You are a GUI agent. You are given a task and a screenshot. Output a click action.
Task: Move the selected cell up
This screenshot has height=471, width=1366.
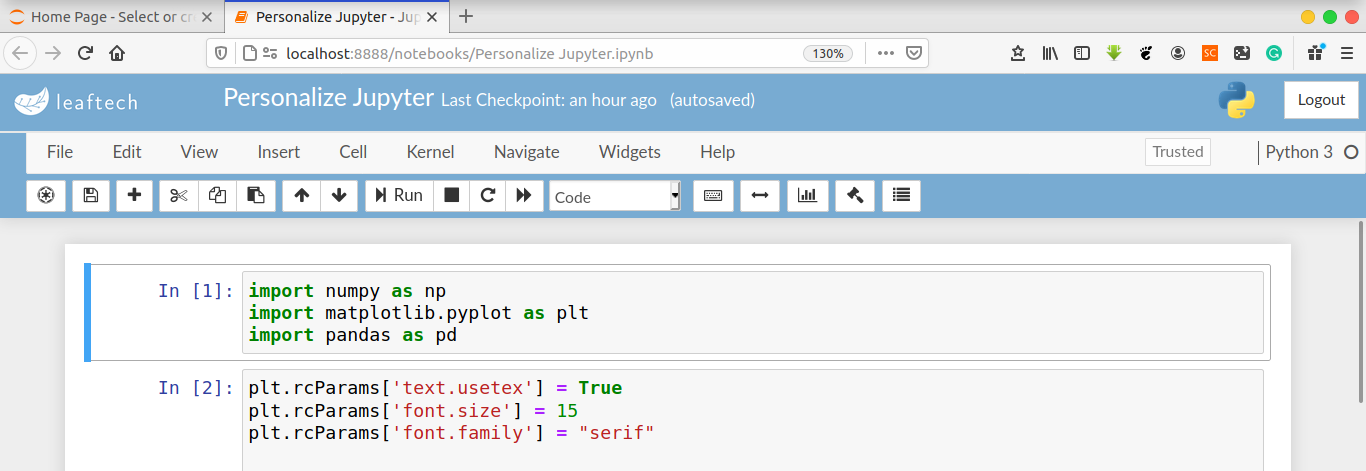(301, 196)
